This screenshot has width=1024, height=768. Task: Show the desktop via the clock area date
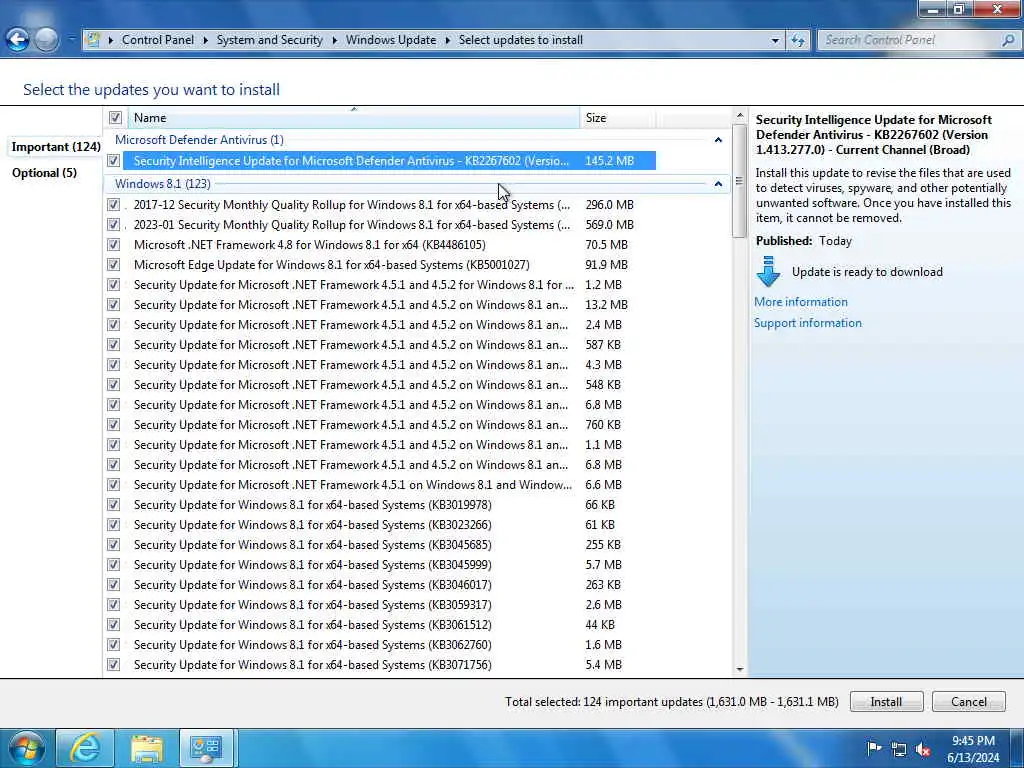(972, 758)
